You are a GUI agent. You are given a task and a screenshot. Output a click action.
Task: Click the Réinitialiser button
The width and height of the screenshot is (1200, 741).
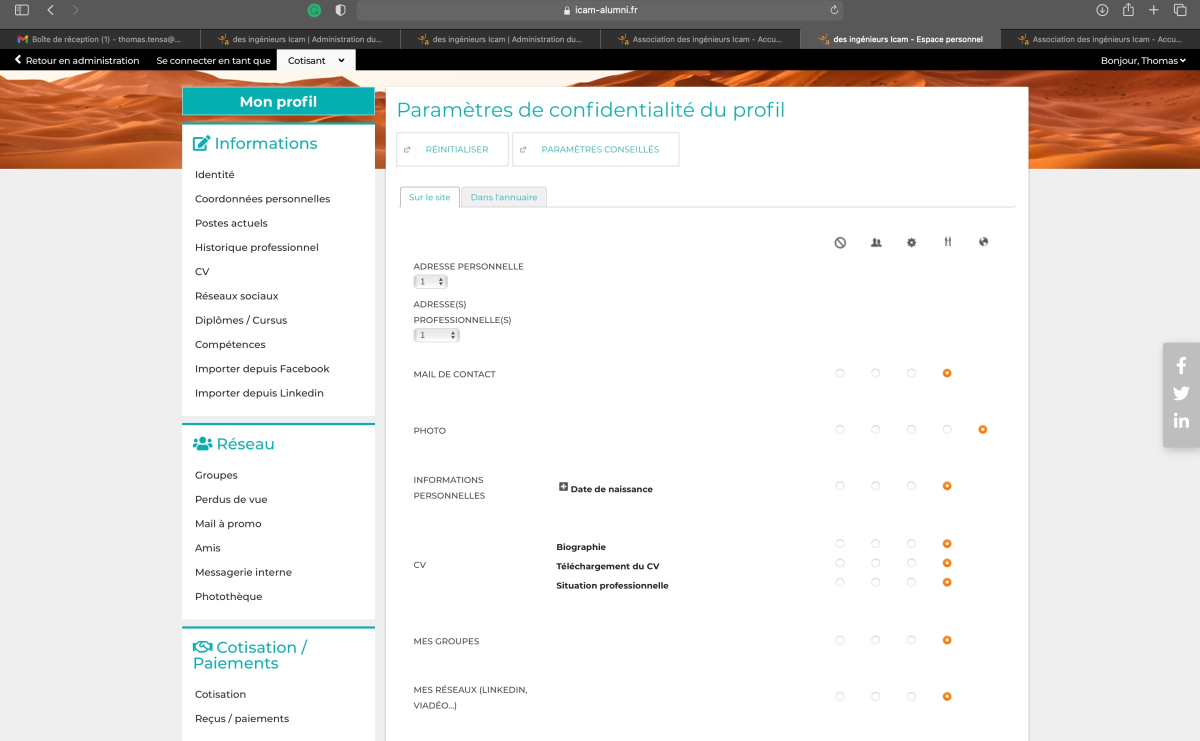[x=453, y=150]
